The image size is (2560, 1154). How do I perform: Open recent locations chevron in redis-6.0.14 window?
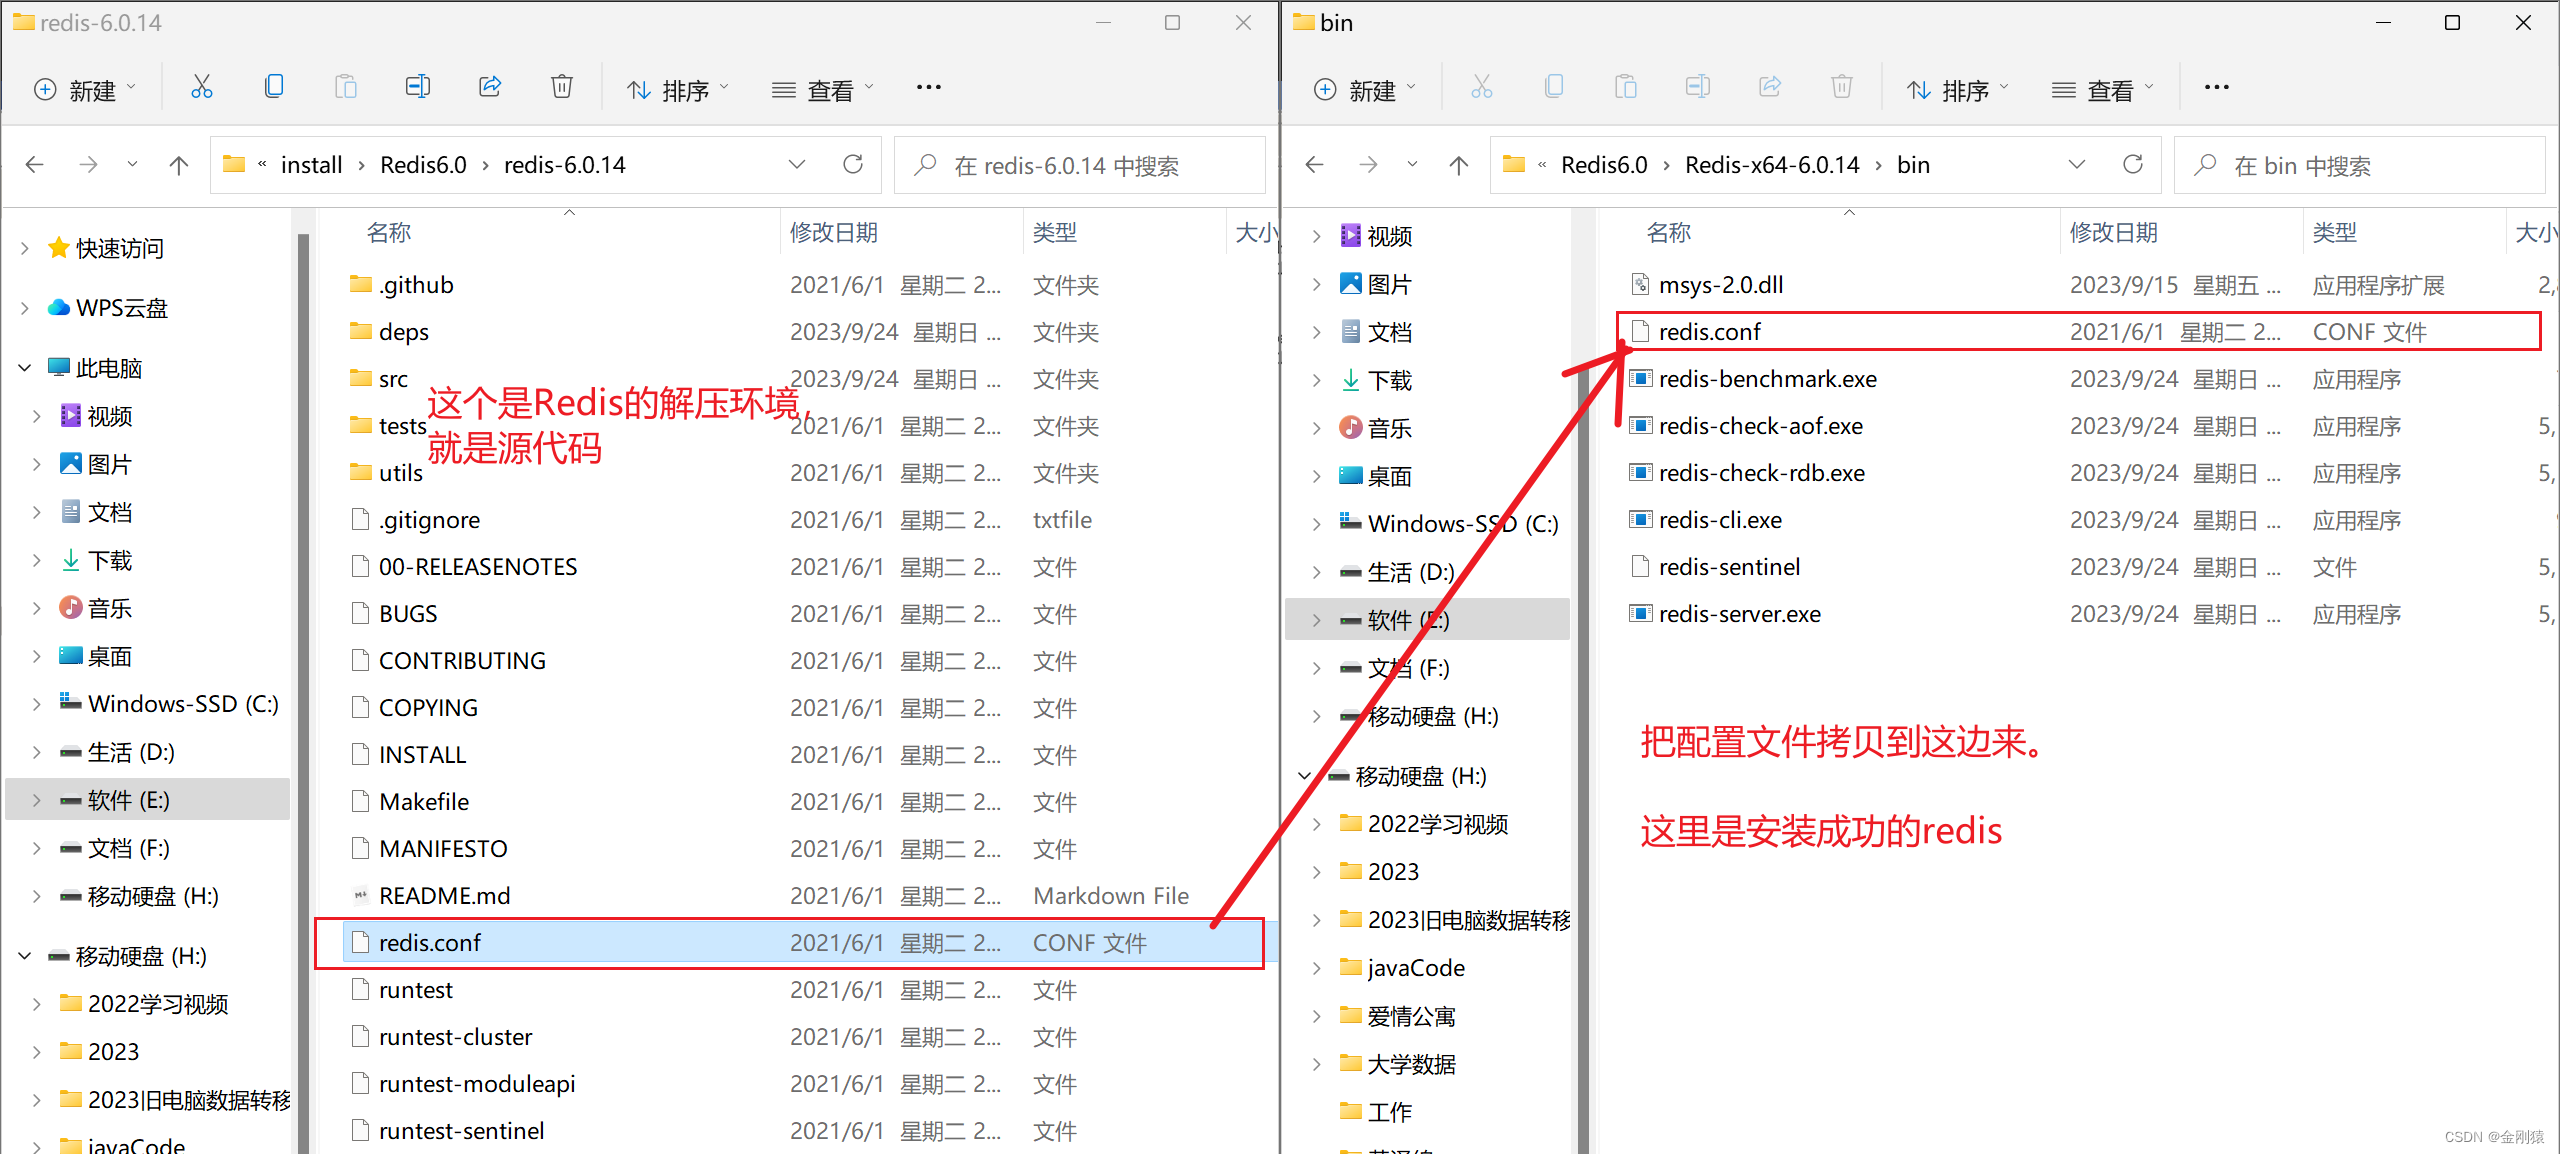tap(132, 165)
